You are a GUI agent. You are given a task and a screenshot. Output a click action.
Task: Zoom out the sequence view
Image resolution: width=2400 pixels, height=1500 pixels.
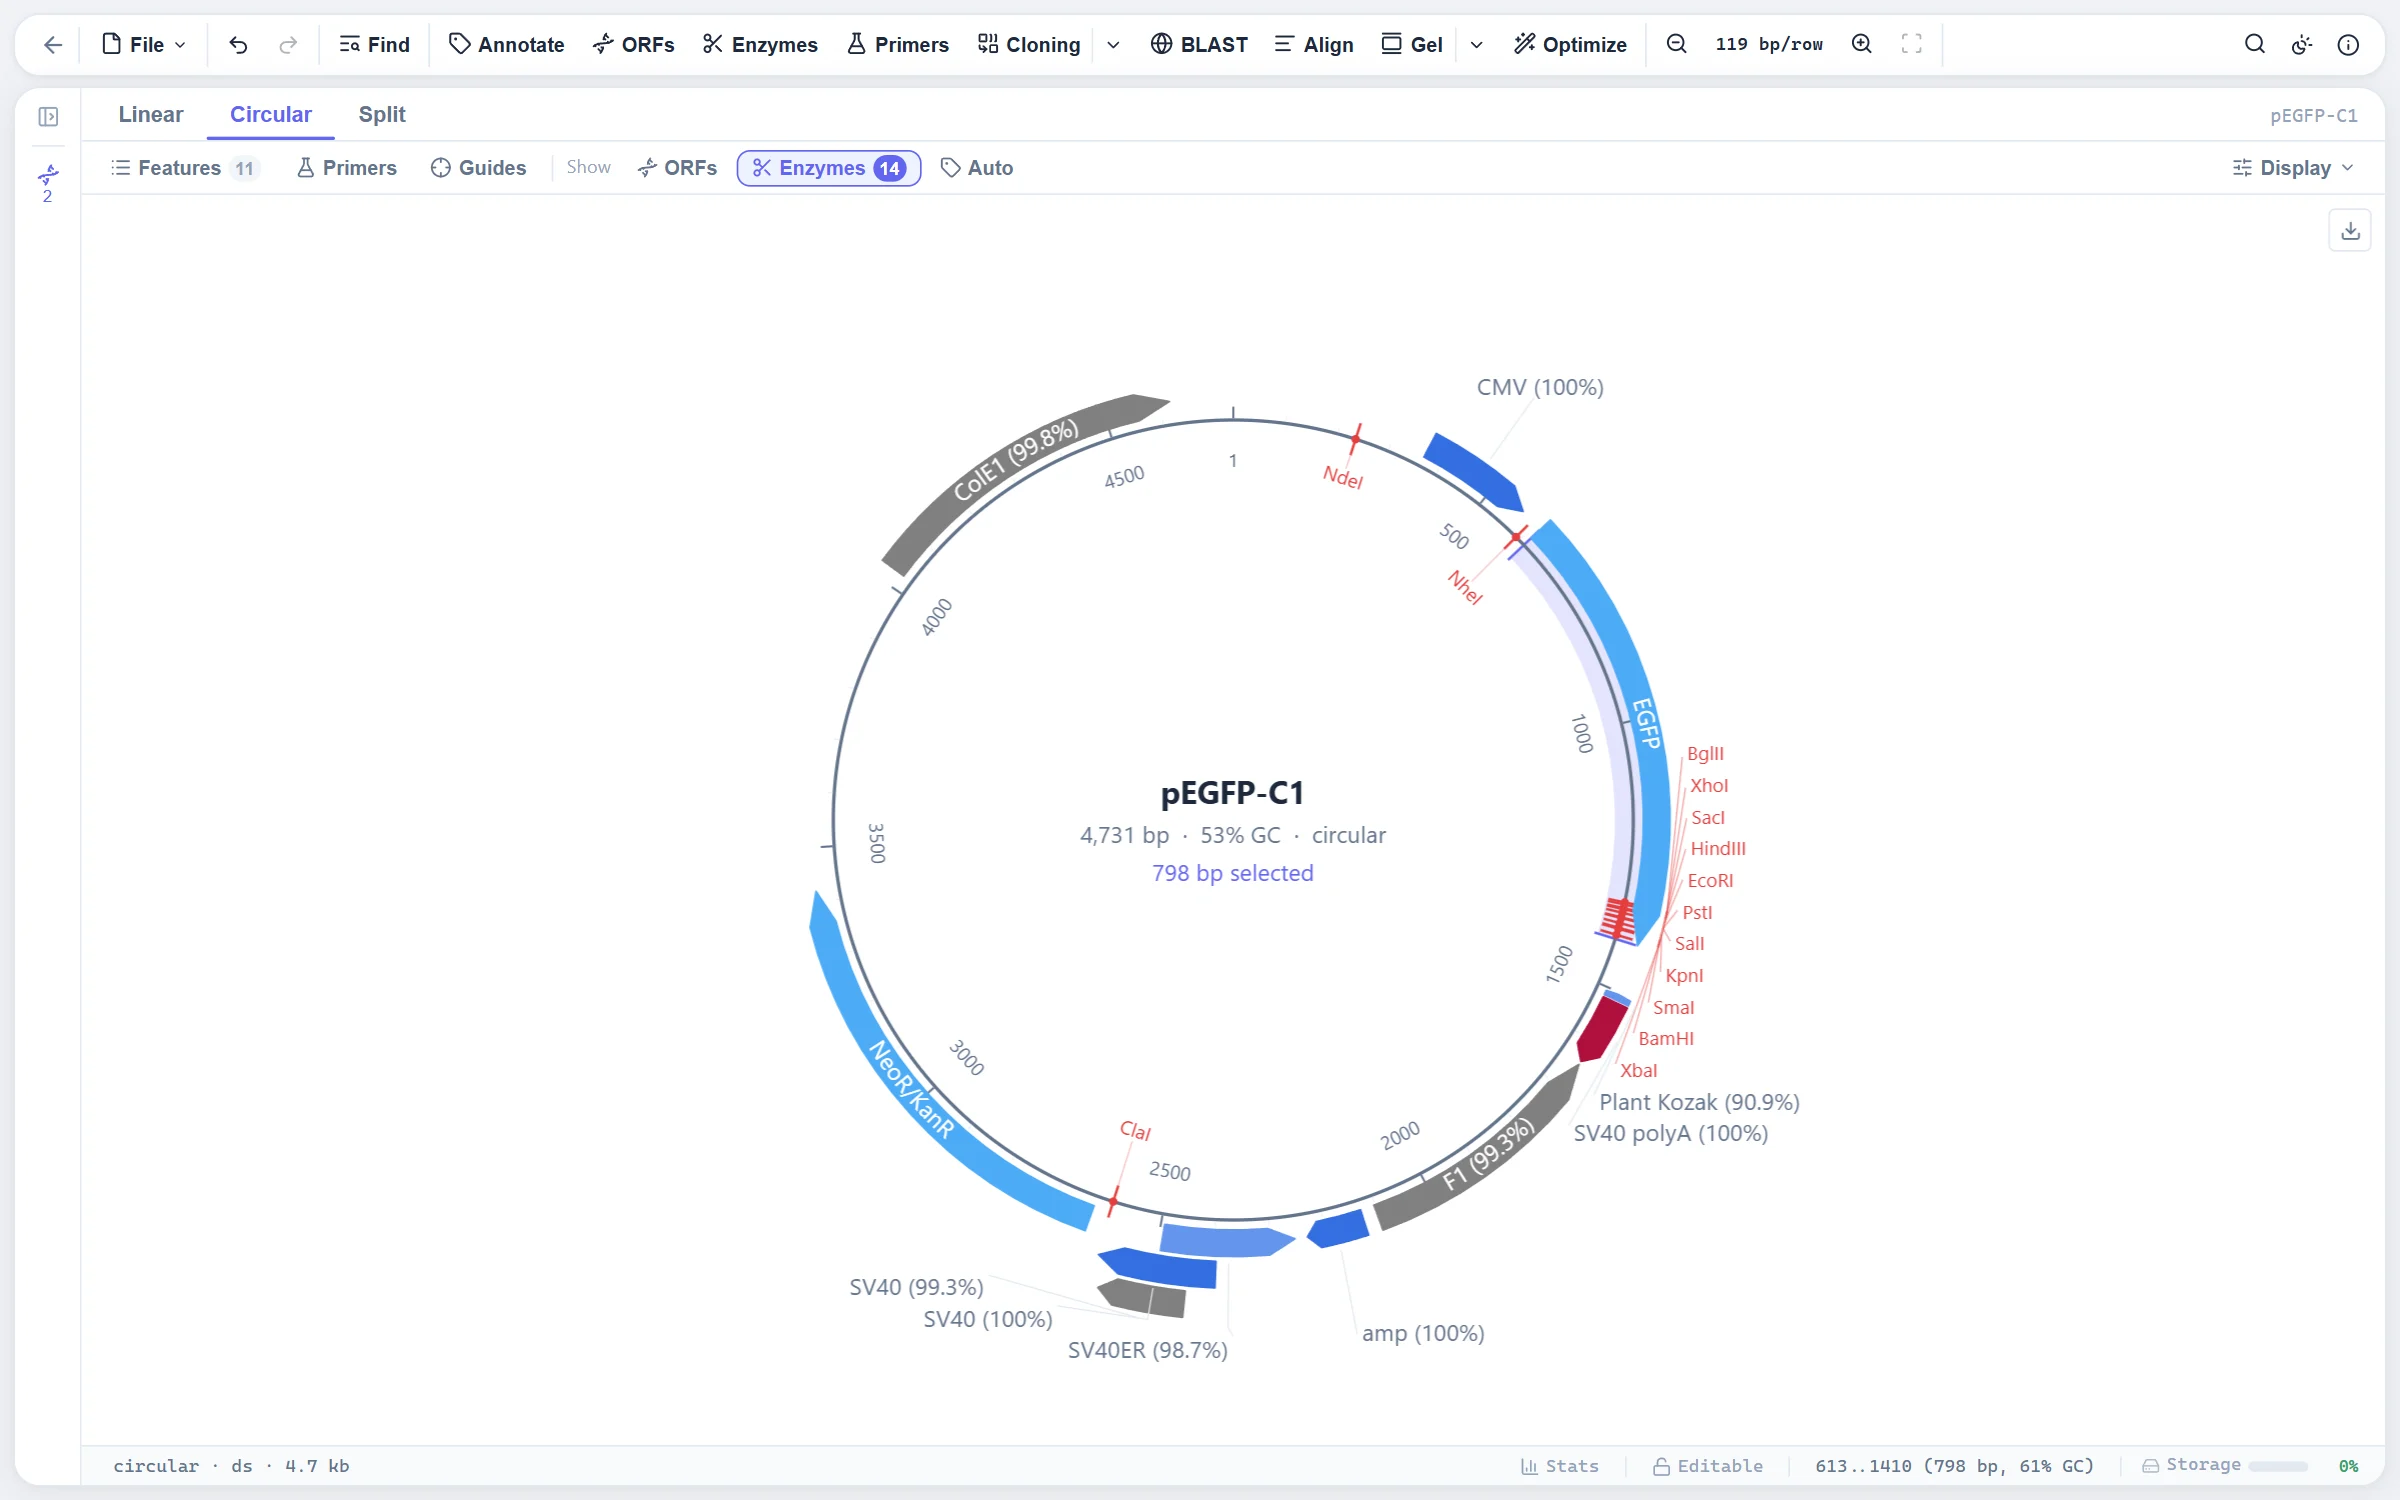tap(1677, 44)
